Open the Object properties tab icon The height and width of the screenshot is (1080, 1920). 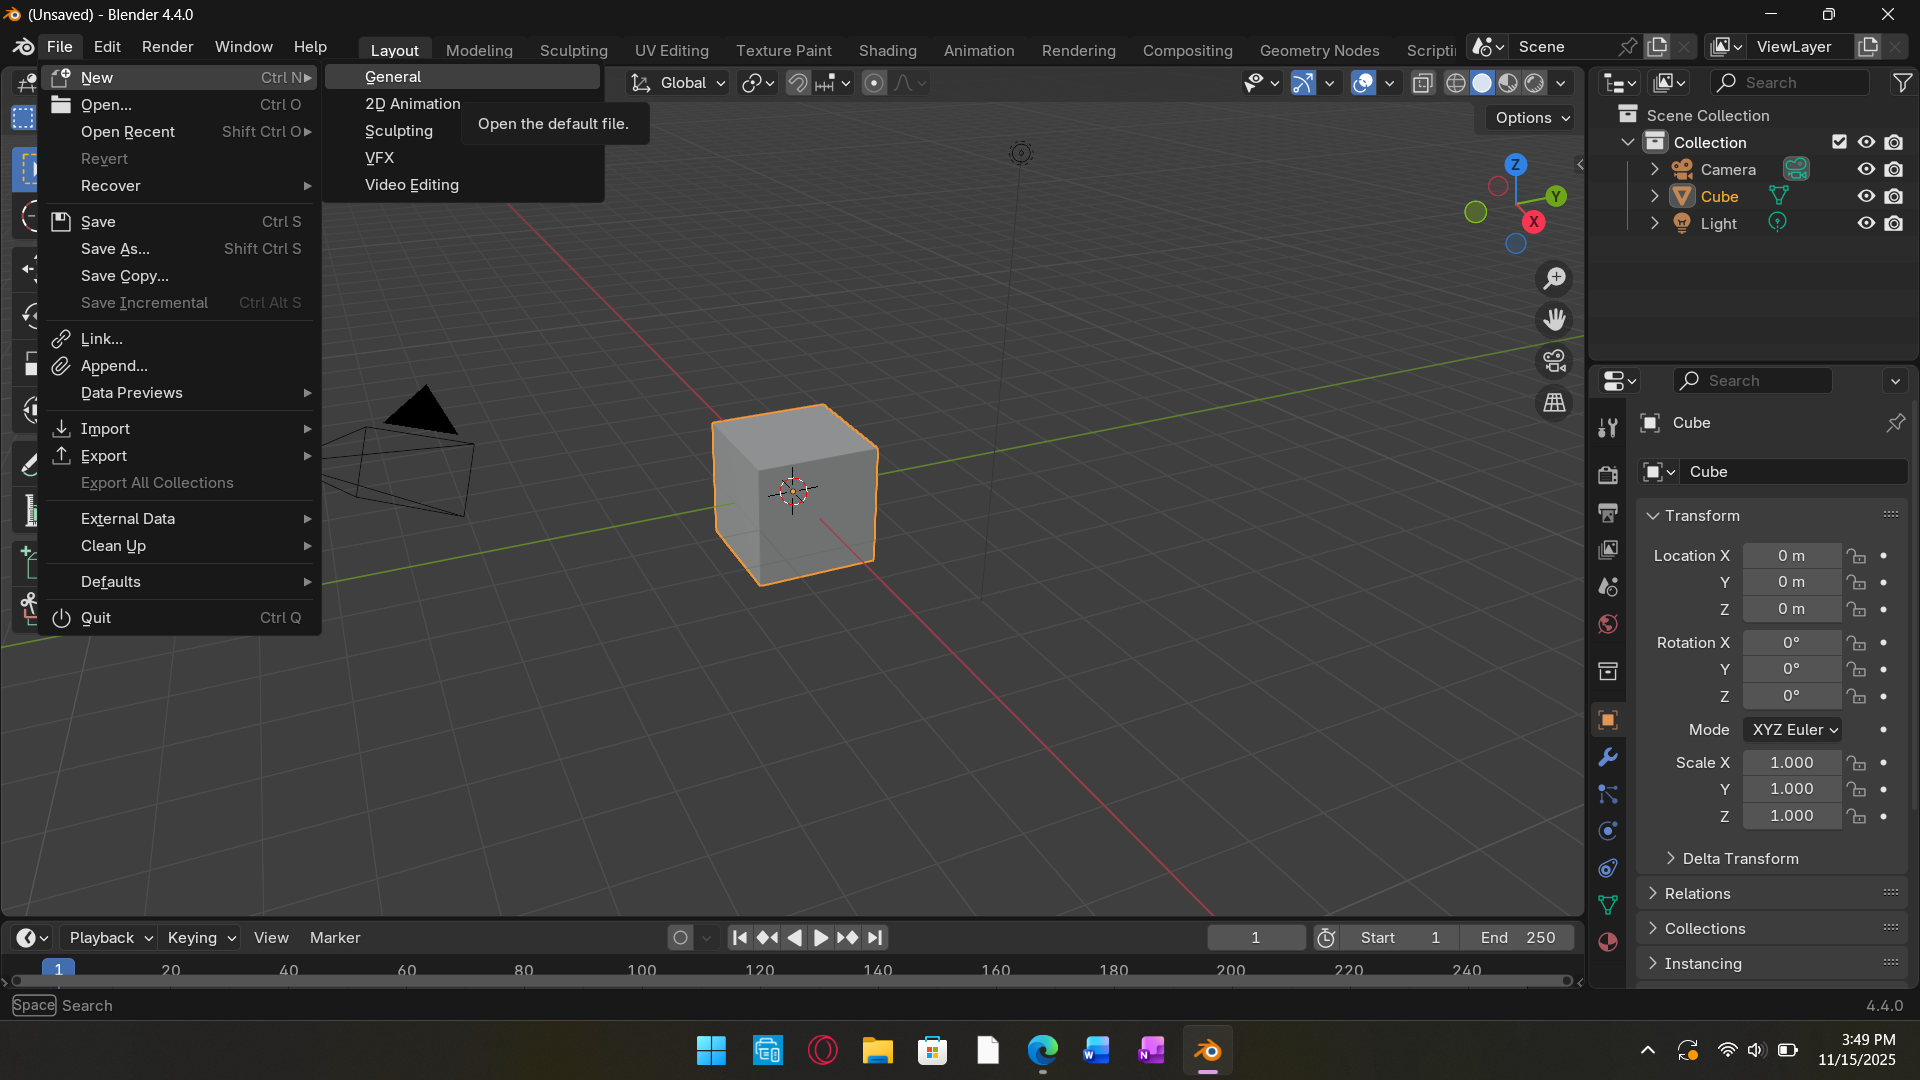pos(1608,720)
